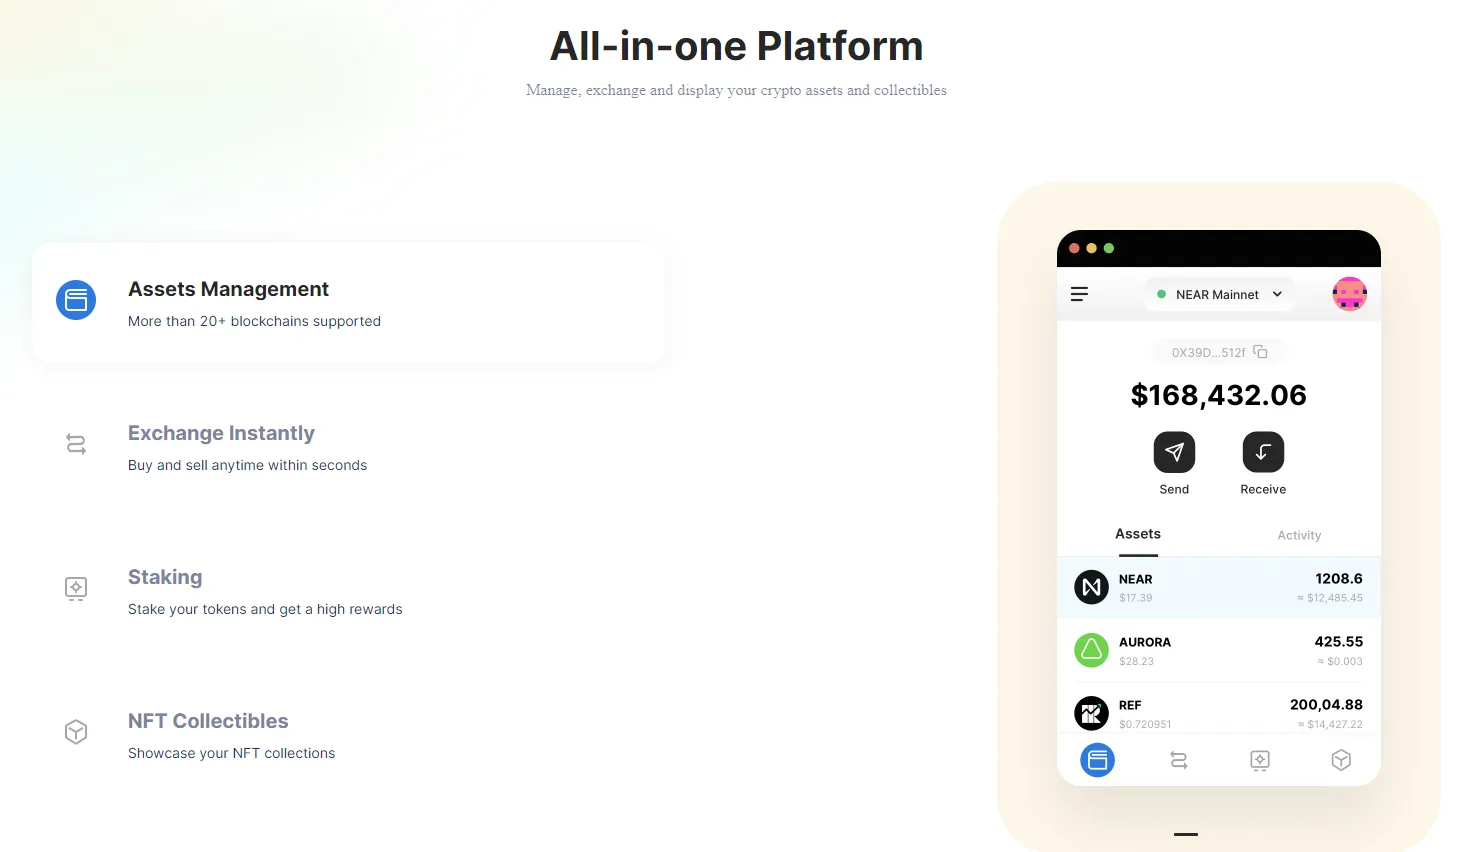Select the NFT Collectibles feature entry
The image size is (1482, 852).
(208, 721)
